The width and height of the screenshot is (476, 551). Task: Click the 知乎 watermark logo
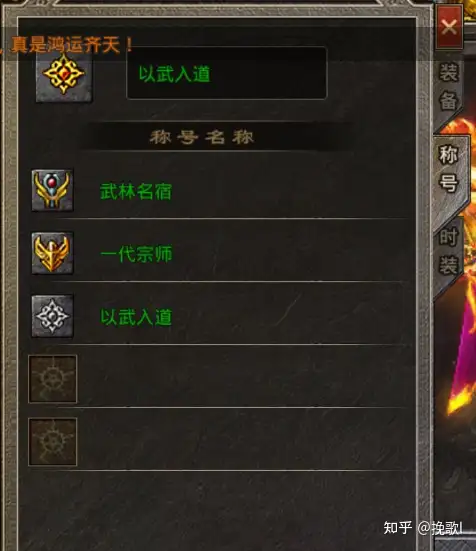tap(398, 528)
